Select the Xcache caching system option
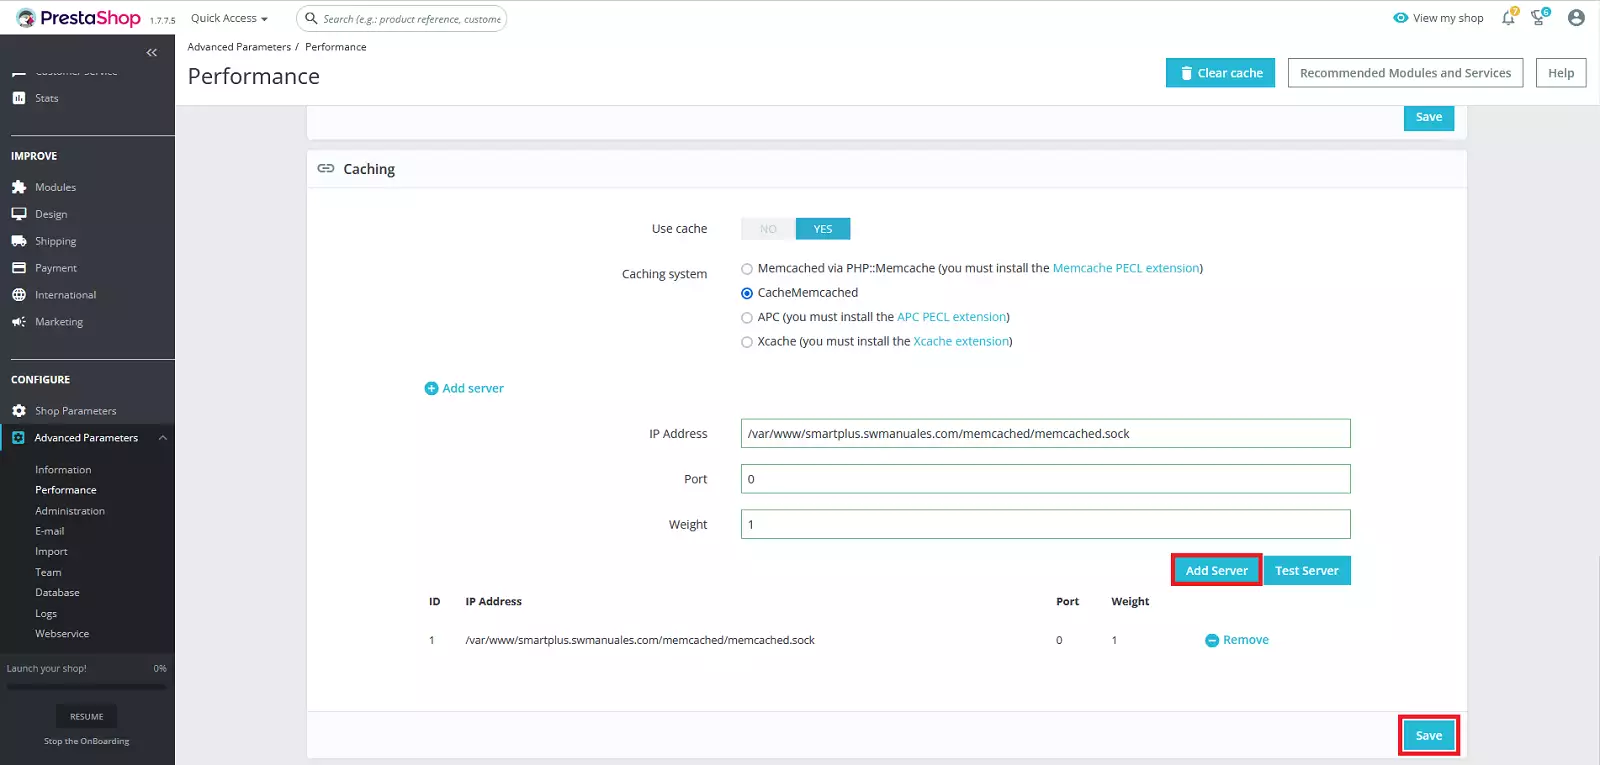This screenshot has width=1600, height=765. click(747, 342)
